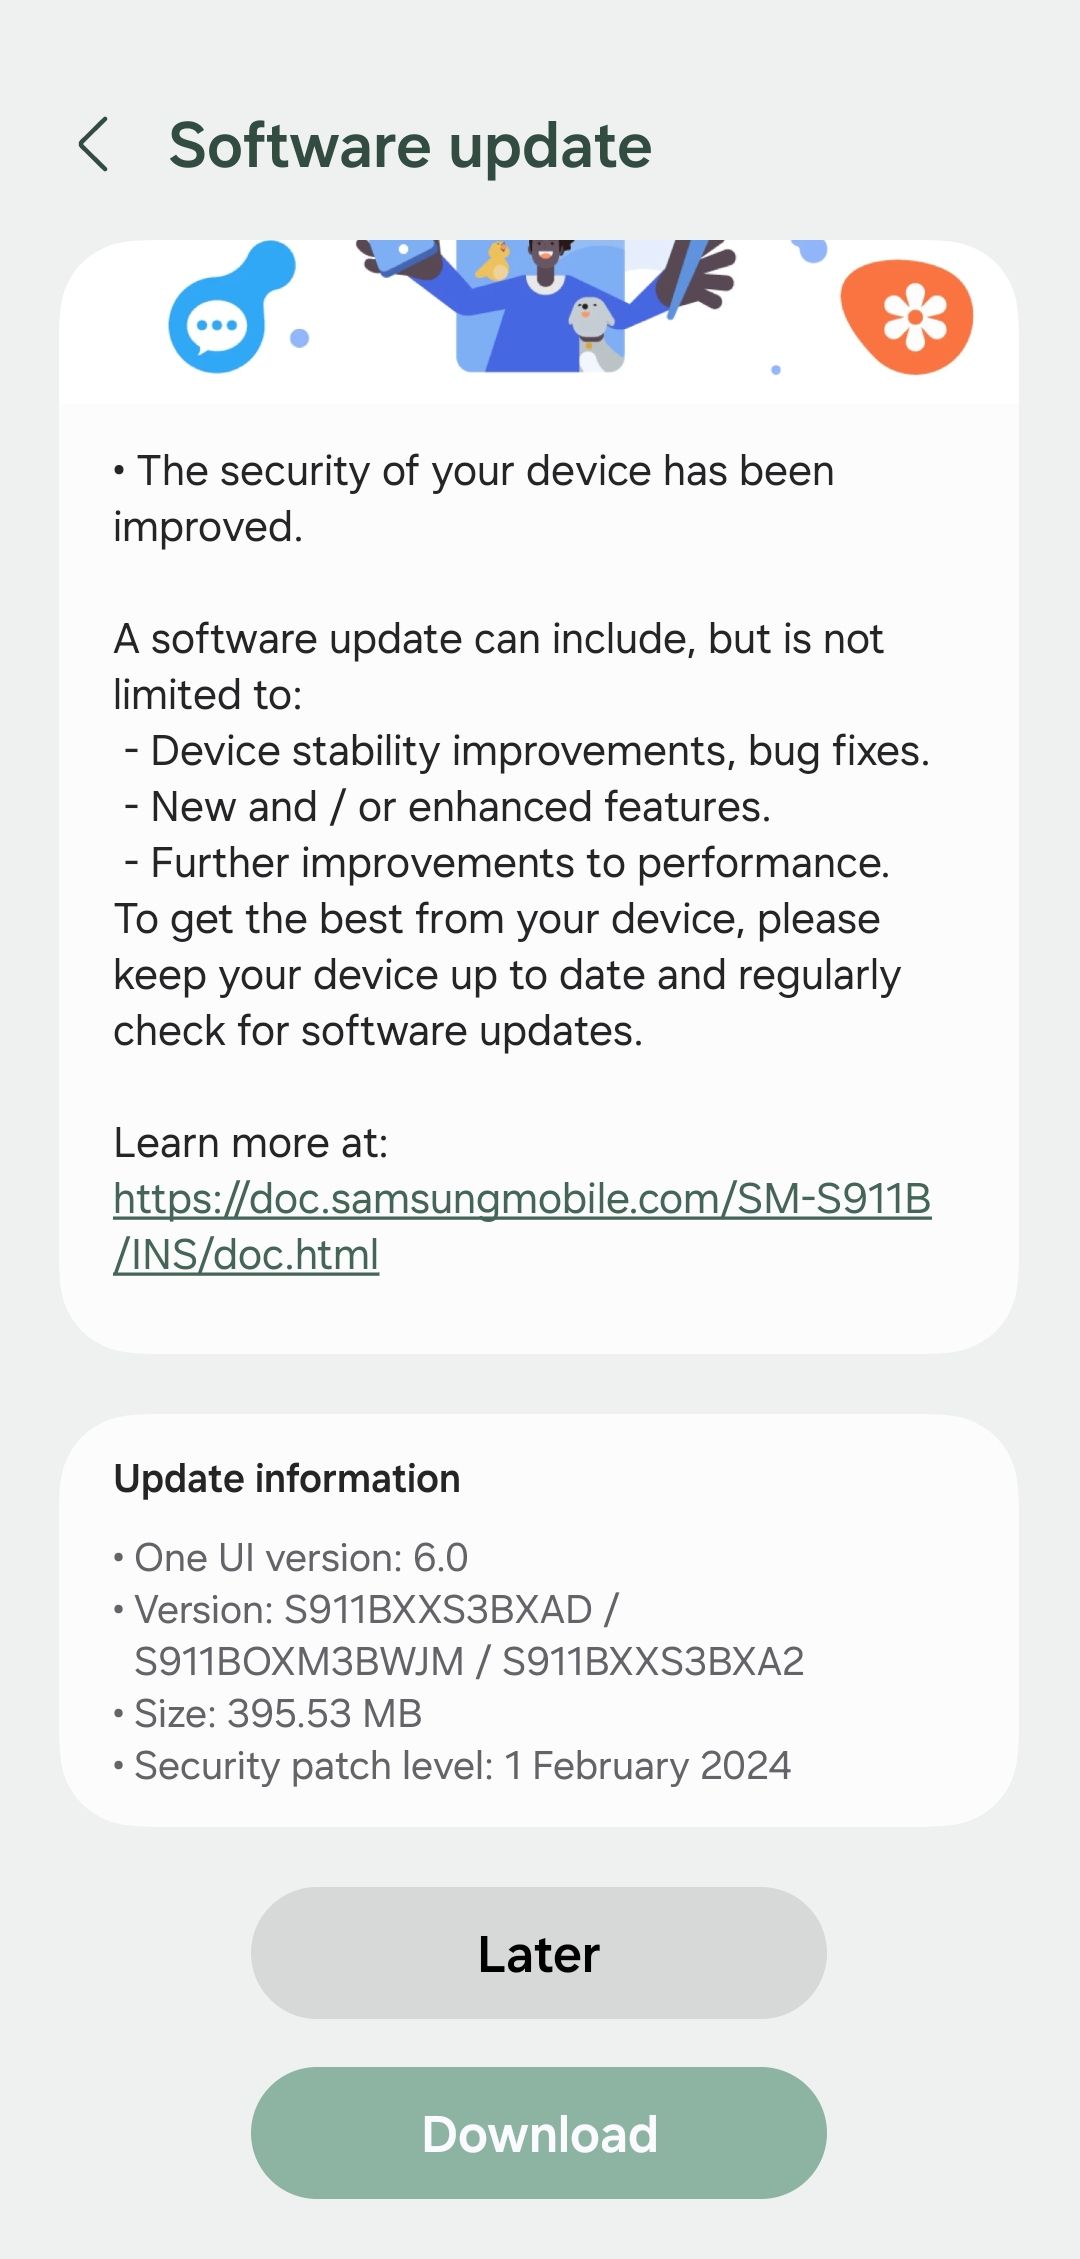Tap the back arrow beside Software update
Viewport: 1080px width, 2259px height.
(x=95, y=146)
